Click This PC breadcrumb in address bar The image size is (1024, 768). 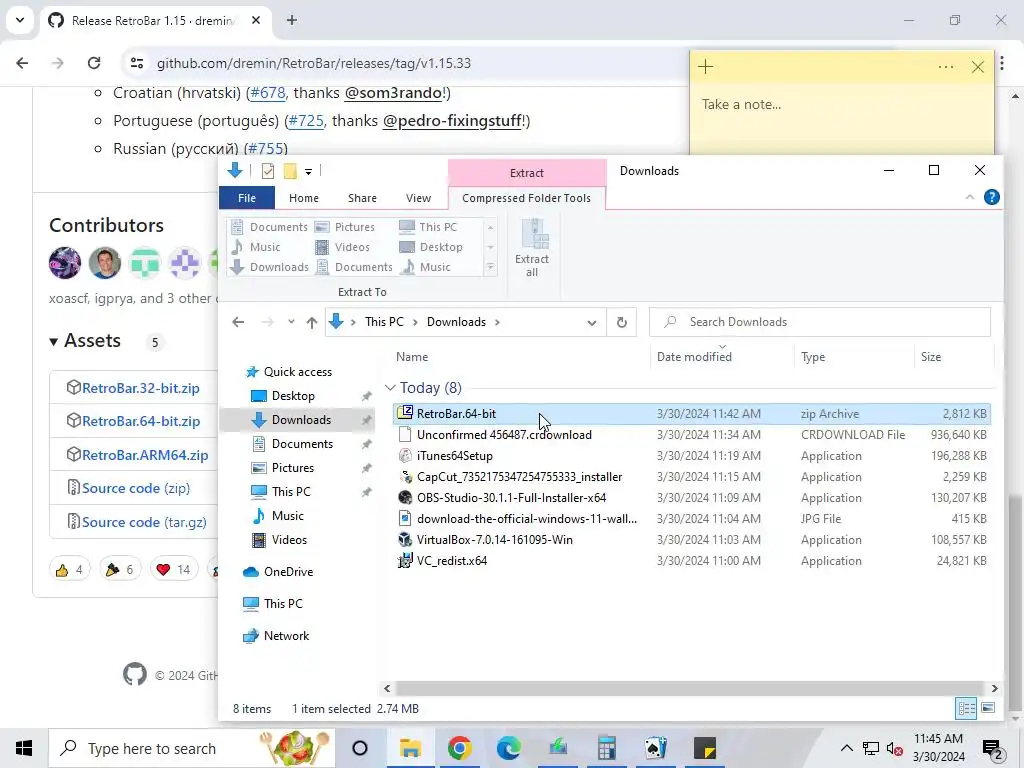(384, 322)
